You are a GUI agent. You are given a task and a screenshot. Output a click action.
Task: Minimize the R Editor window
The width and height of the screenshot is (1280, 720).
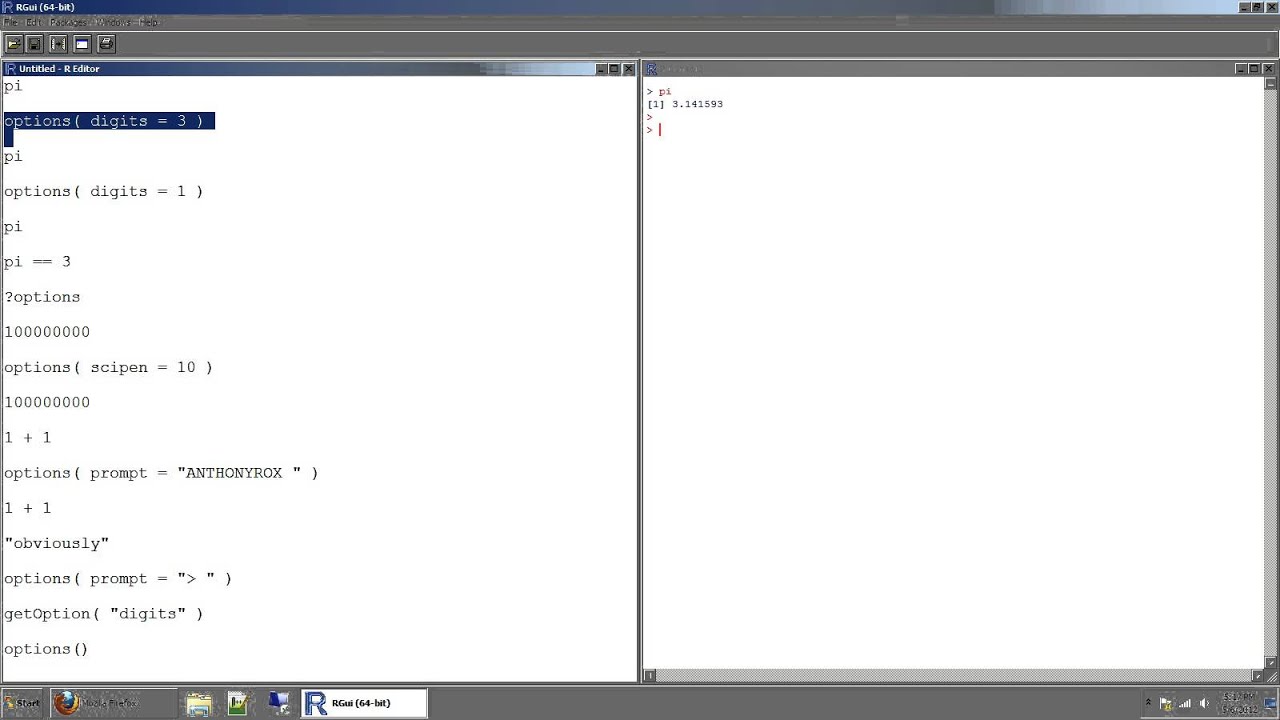(602, 69)
